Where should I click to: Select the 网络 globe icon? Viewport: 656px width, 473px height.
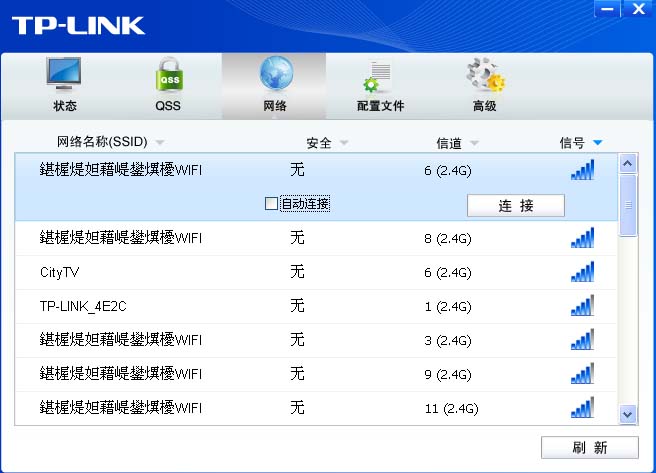275,73
